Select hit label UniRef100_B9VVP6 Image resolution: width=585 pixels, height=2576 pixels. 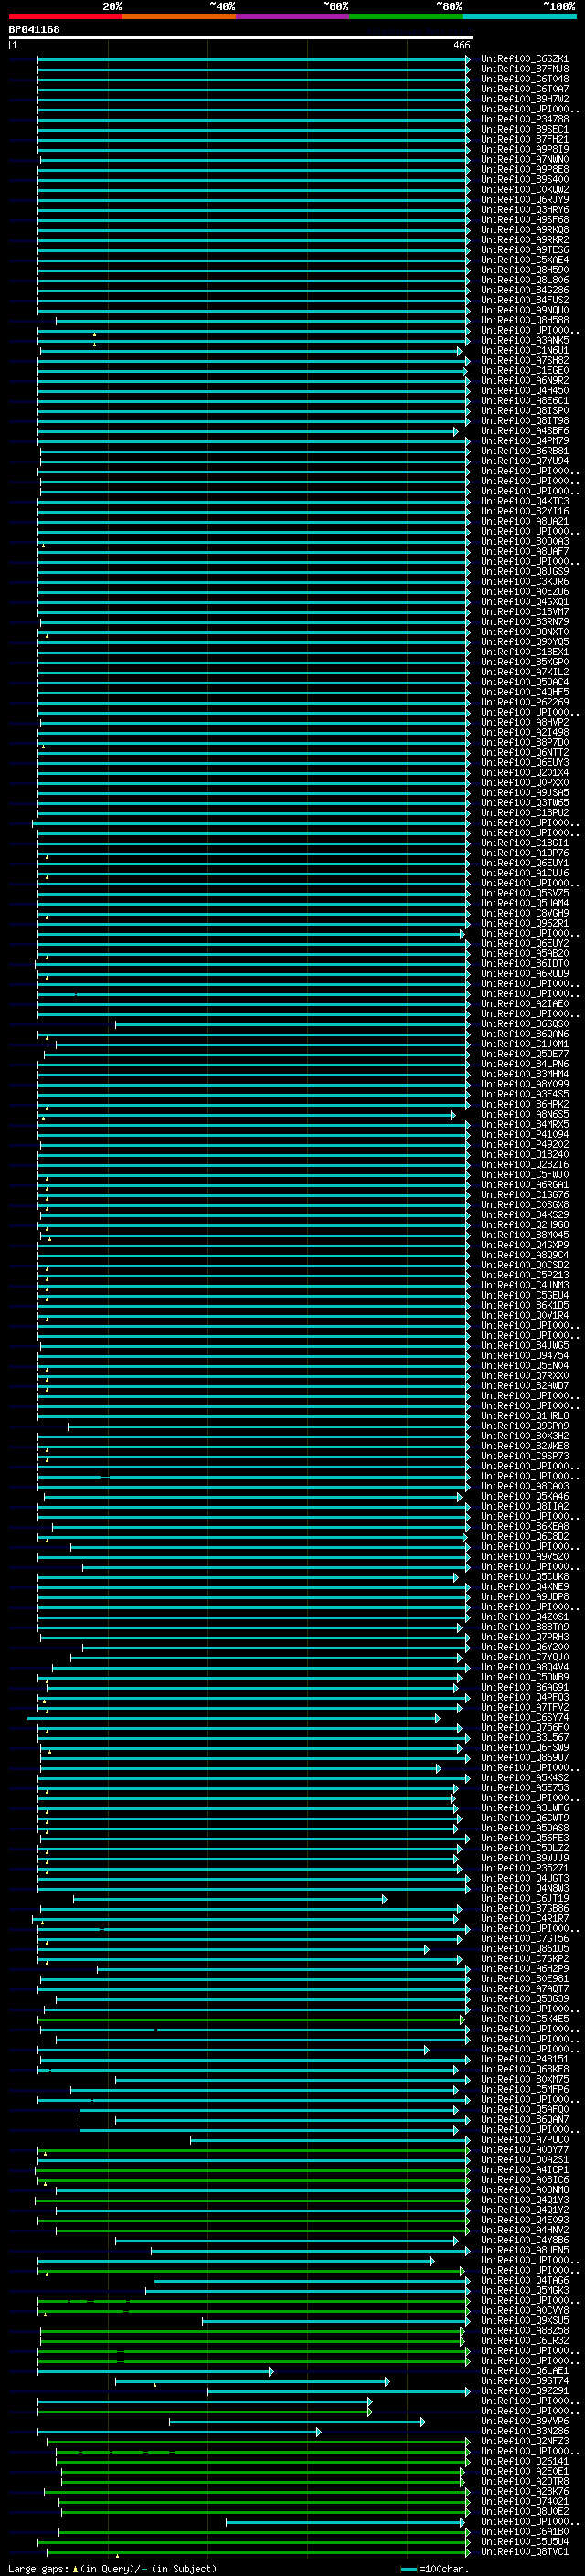524,2421
